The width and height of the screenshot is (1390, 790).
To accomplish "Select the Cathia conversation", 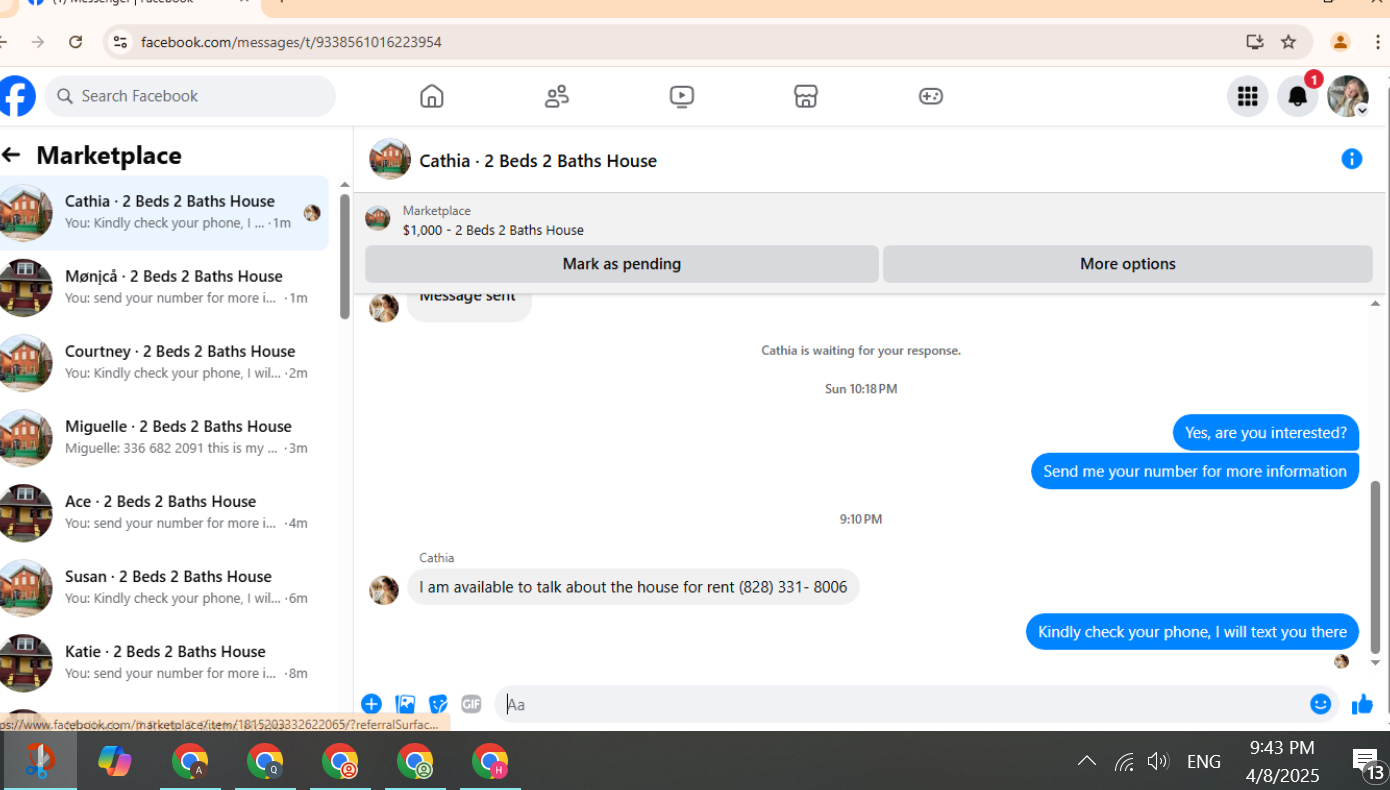I will (164, 212).
